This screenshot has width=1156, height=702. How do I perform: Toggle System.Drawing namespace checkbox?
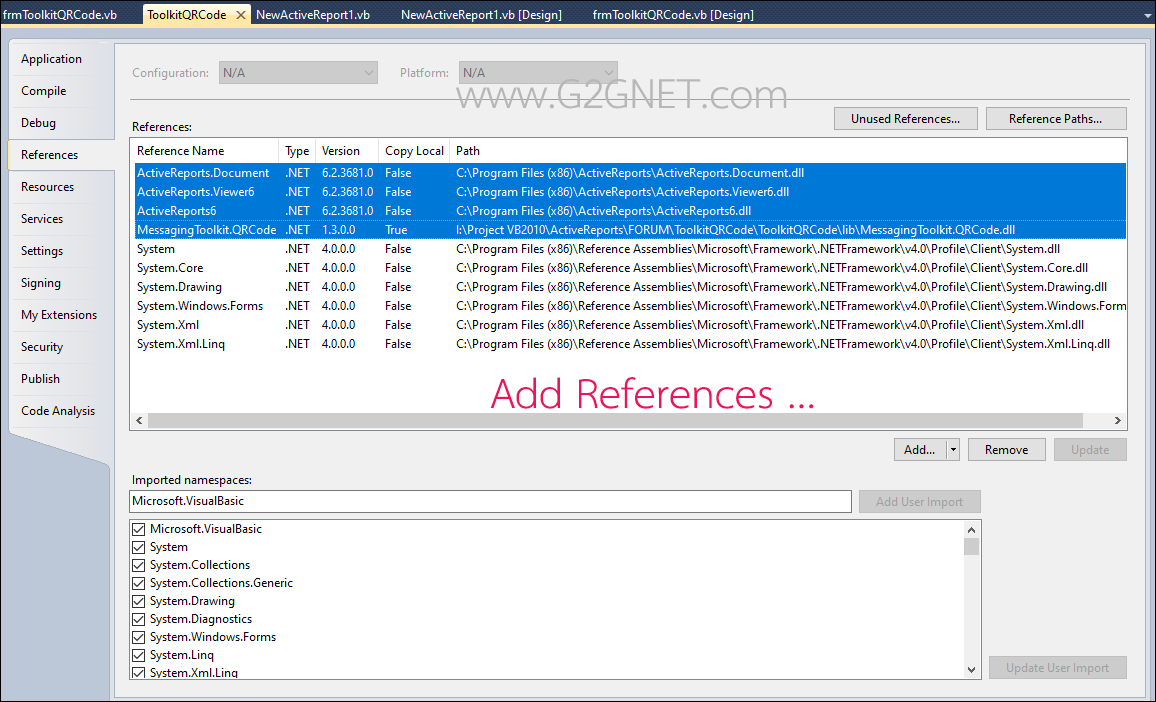point(138,601)
